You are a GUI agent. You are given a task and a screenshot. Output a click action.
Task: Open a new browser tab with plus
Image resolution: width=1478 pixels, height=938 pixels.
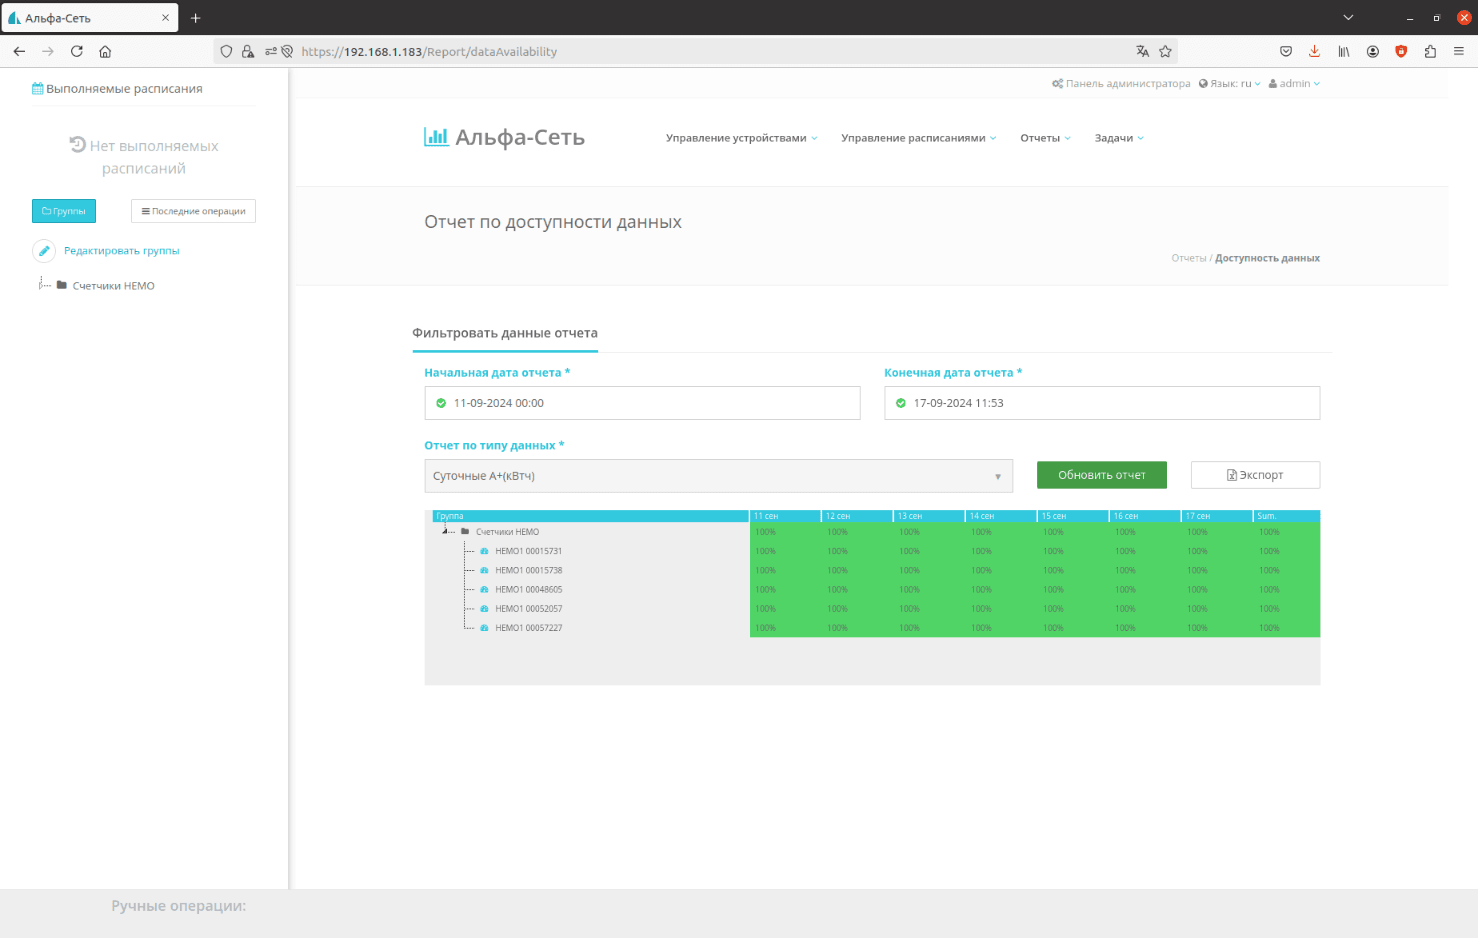coord(196,18)
